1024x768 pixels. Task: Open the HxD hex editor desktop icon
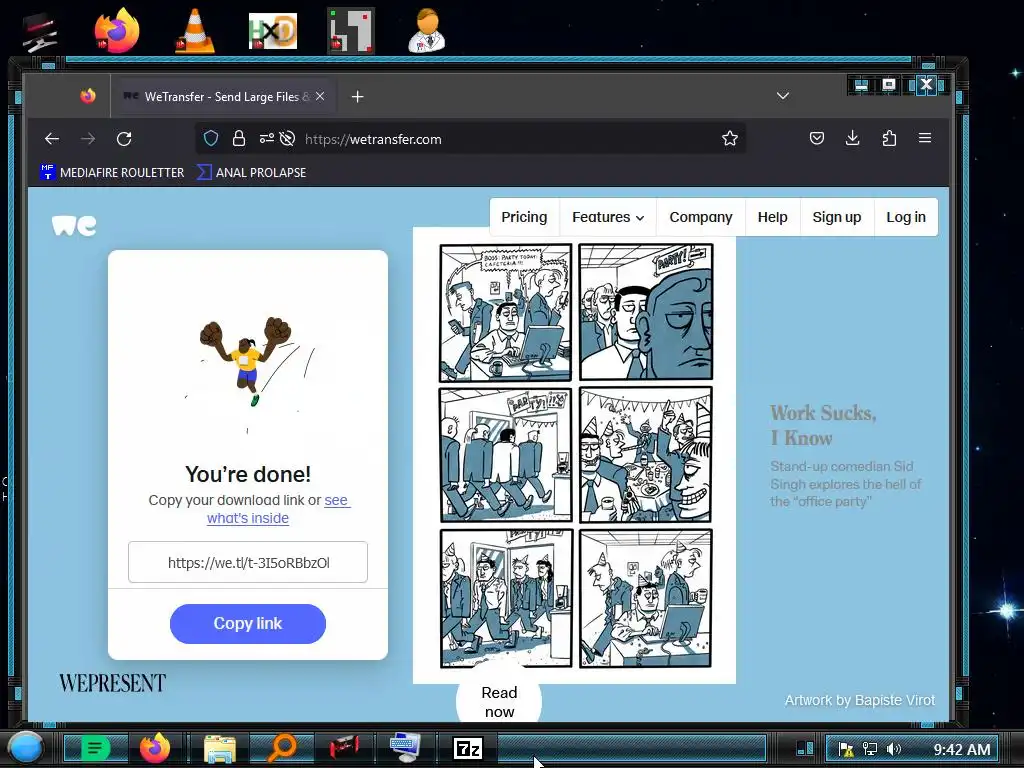(273, 31)
